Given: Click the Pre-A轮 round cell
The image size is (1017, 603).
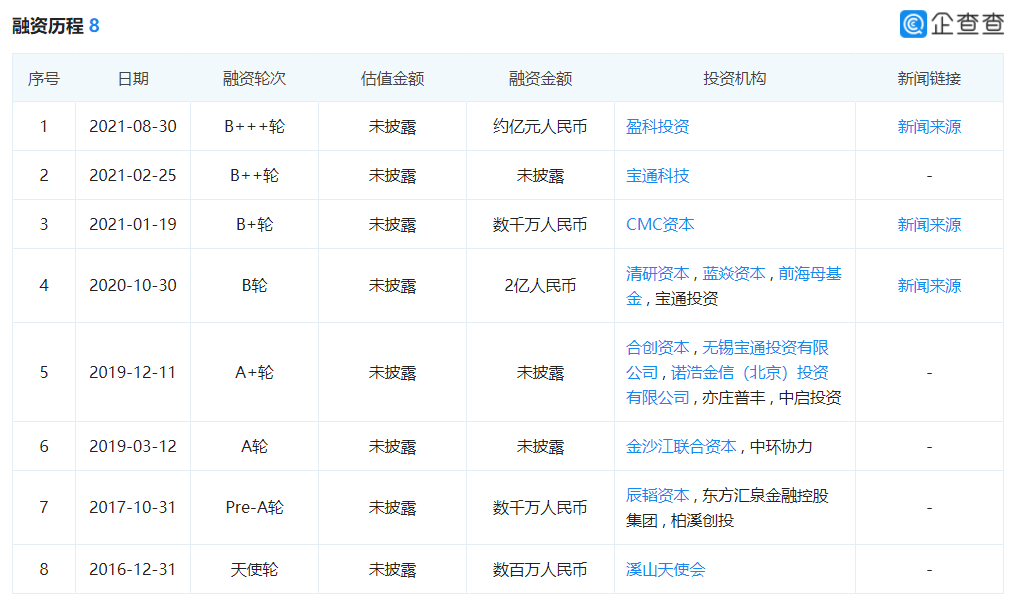Looking at the screenshot, I should click(254, 508).
